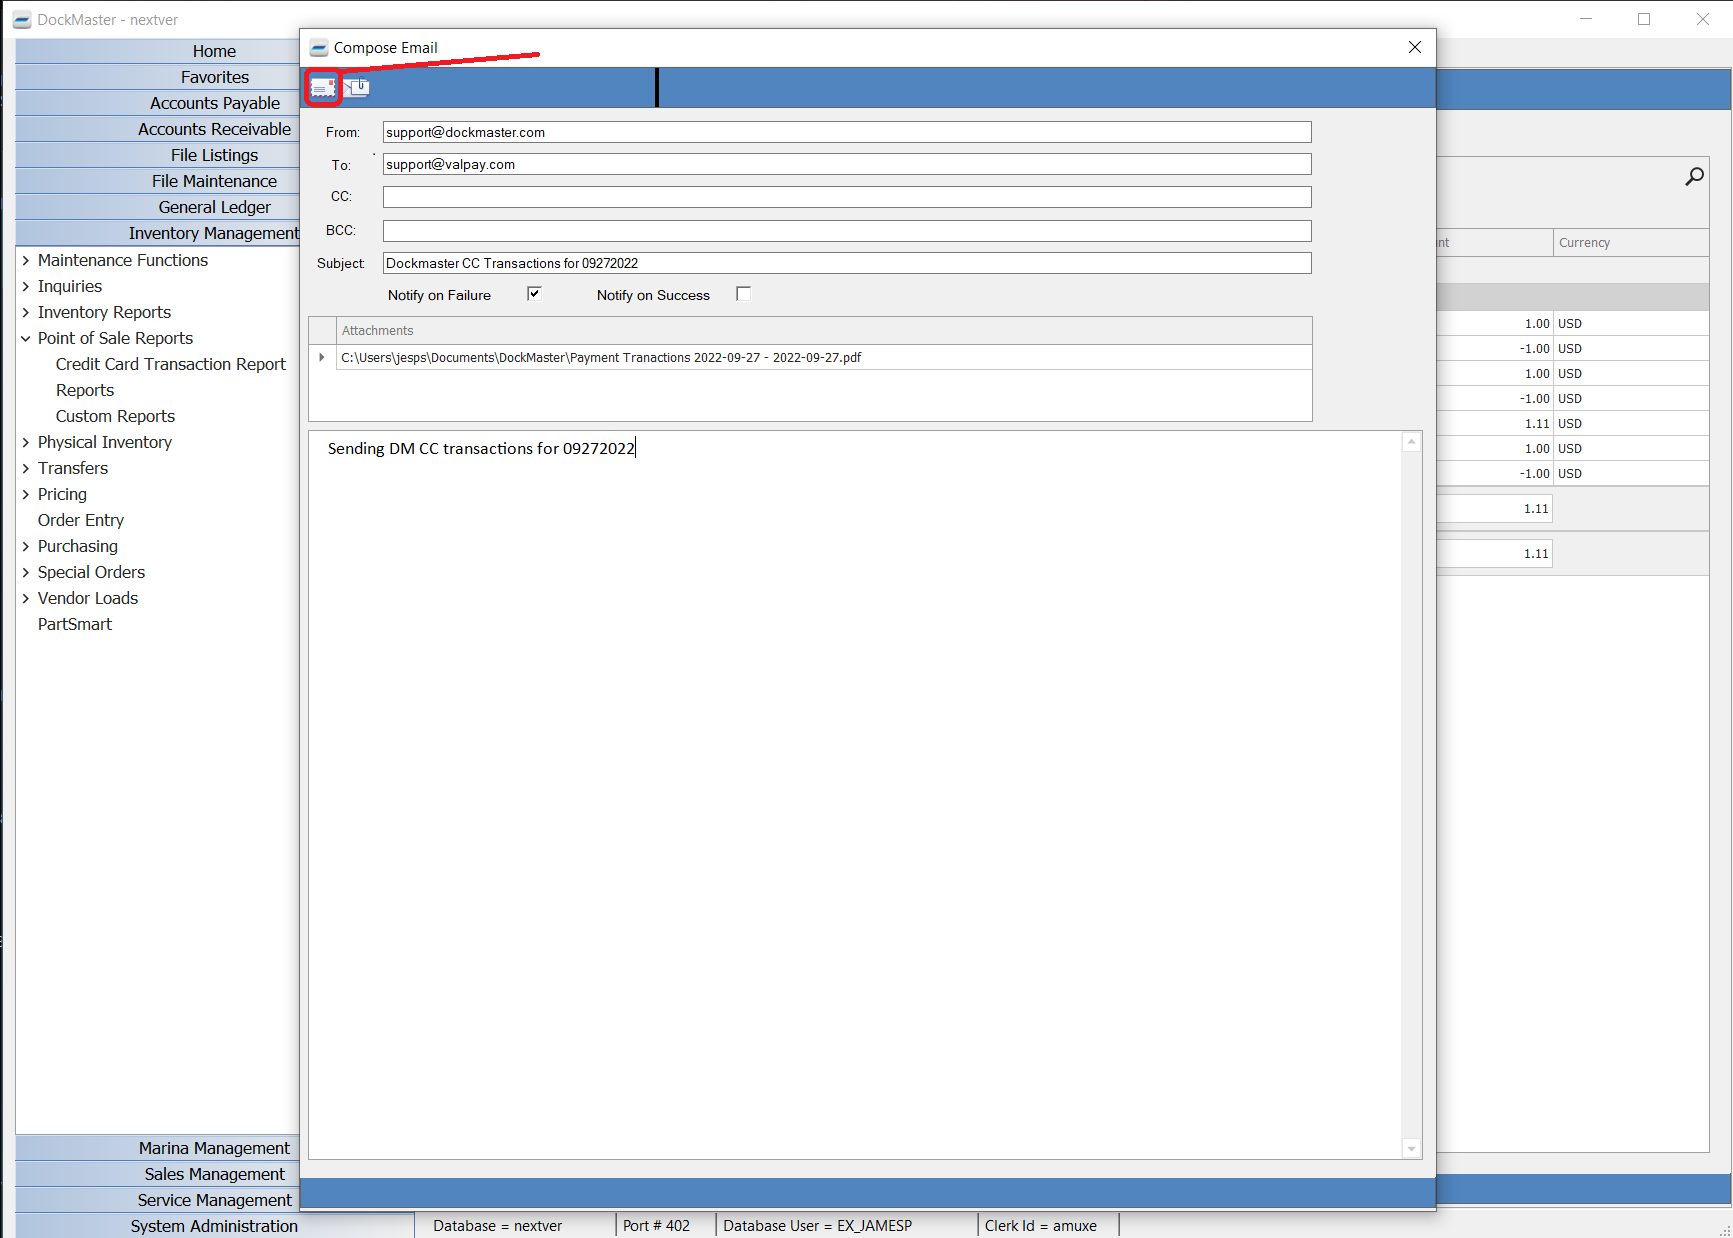1733x1238 pixels.
Task: Click in the email body text area
Action: (856, 795)
